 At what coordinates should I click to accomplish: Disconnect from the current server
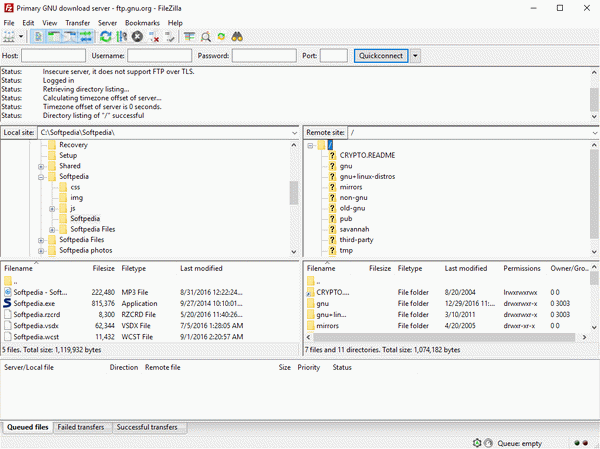click(x=154, y=37)
